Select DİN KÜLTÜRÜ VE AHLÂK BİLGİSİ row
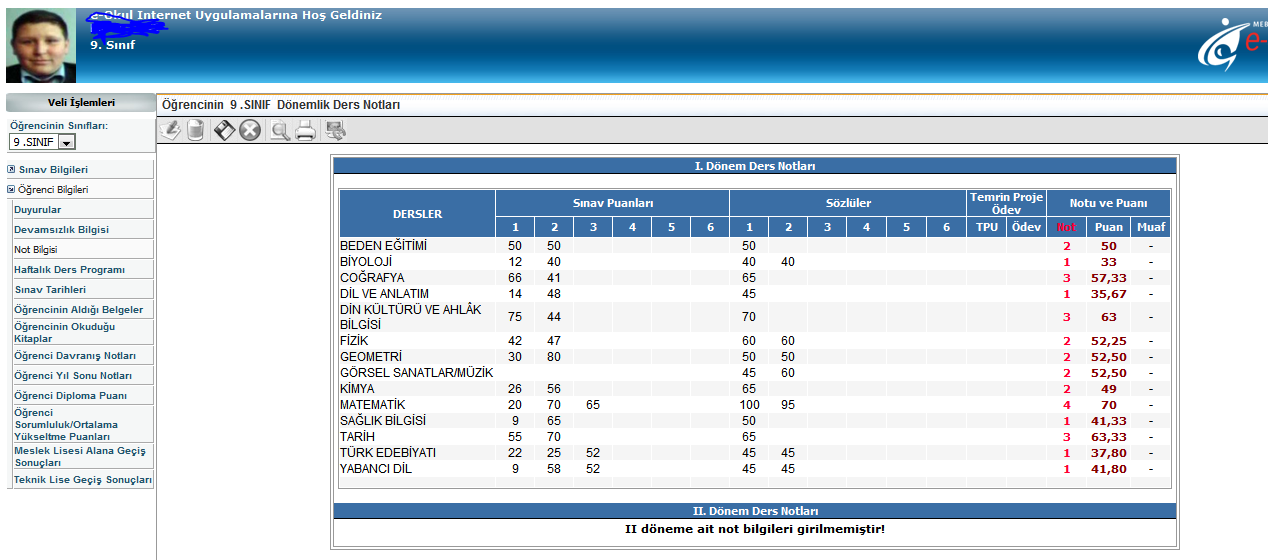Image resolution: width=1268 pixels, height=560 pixels. pos(411,317)
